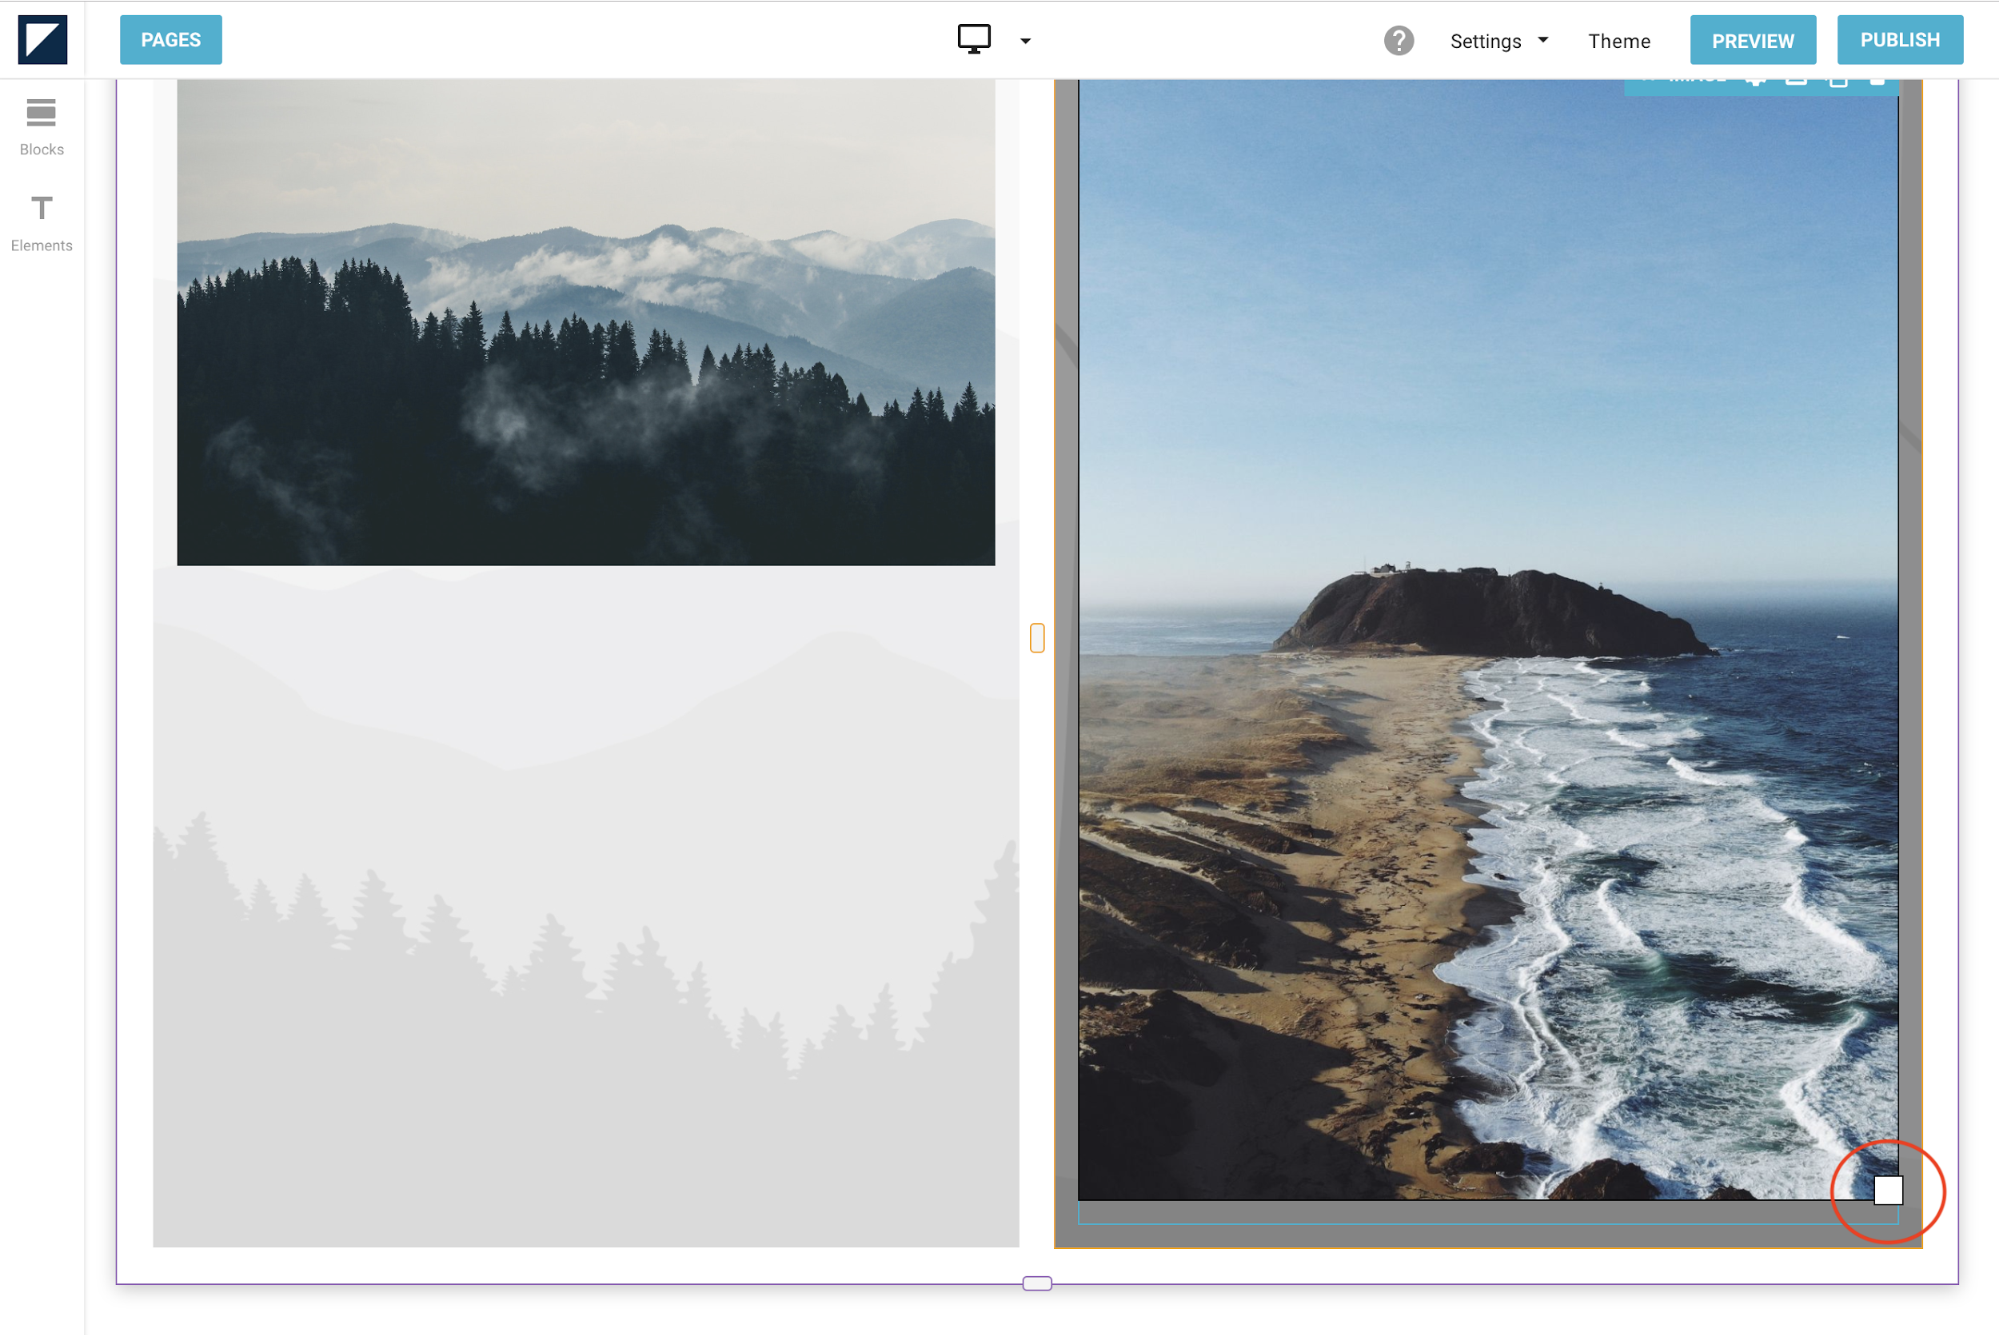Screen dimensions: 1999x1335
Task: Expand the device view dropdown arrow
Action: (x=1025, y=41)
